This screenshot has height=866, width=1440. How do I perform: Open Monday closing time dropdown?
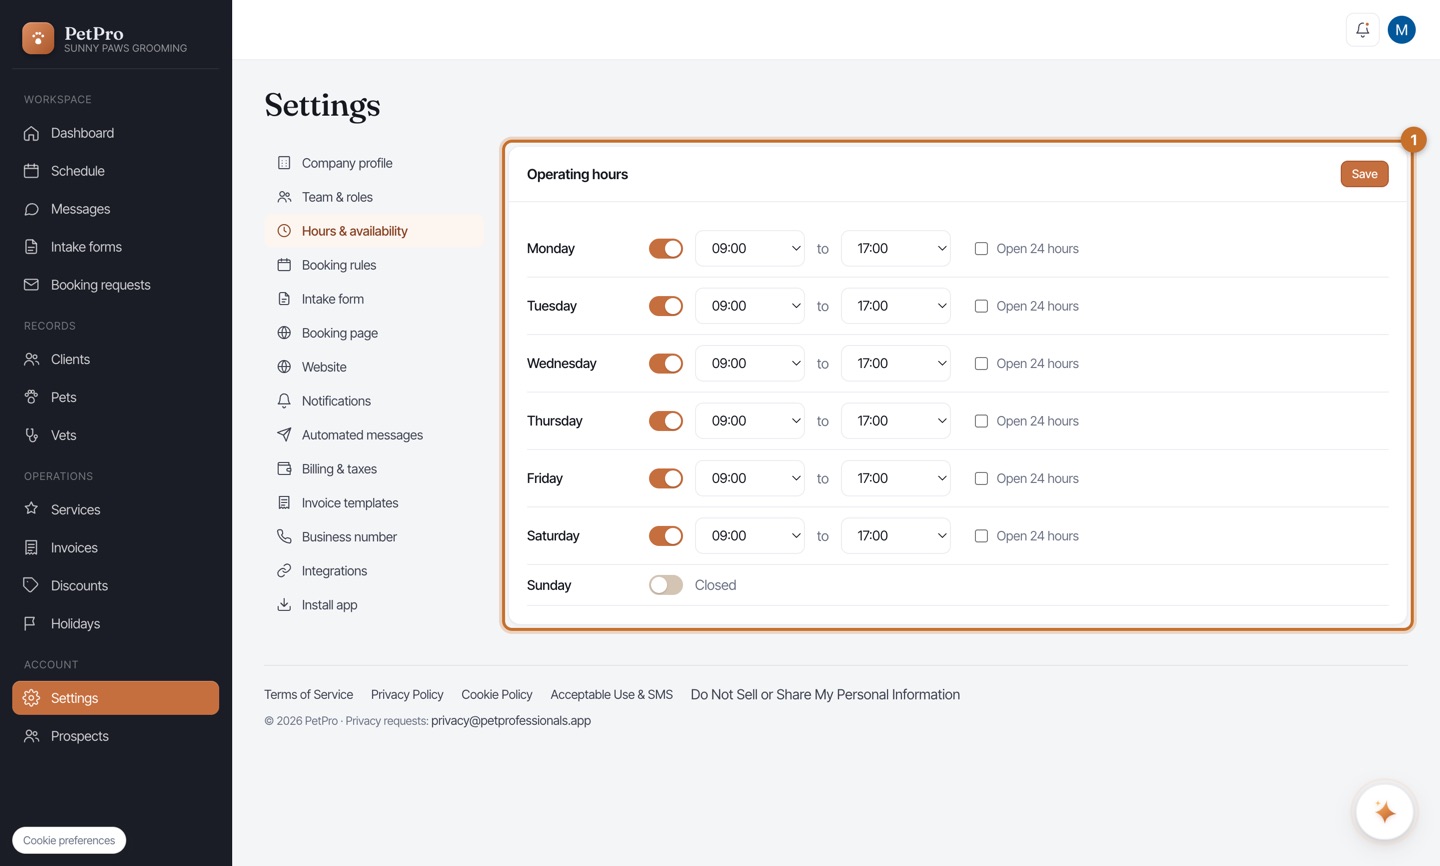point(896,248)
